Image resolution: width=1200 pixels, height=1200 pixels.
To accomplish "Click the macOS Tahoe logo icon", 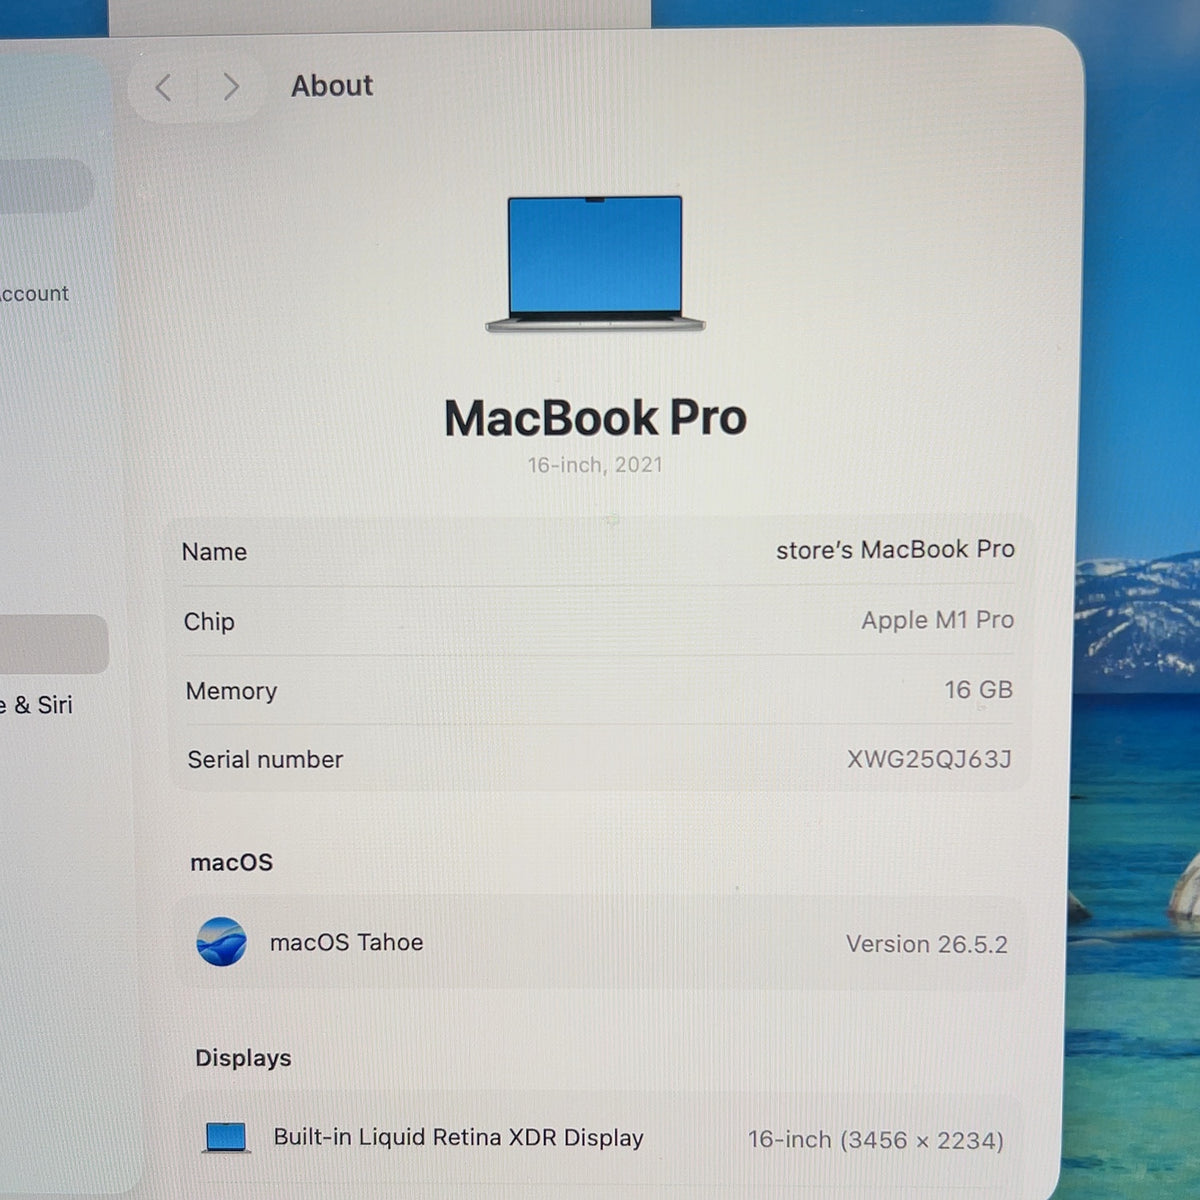I will 222,941.
